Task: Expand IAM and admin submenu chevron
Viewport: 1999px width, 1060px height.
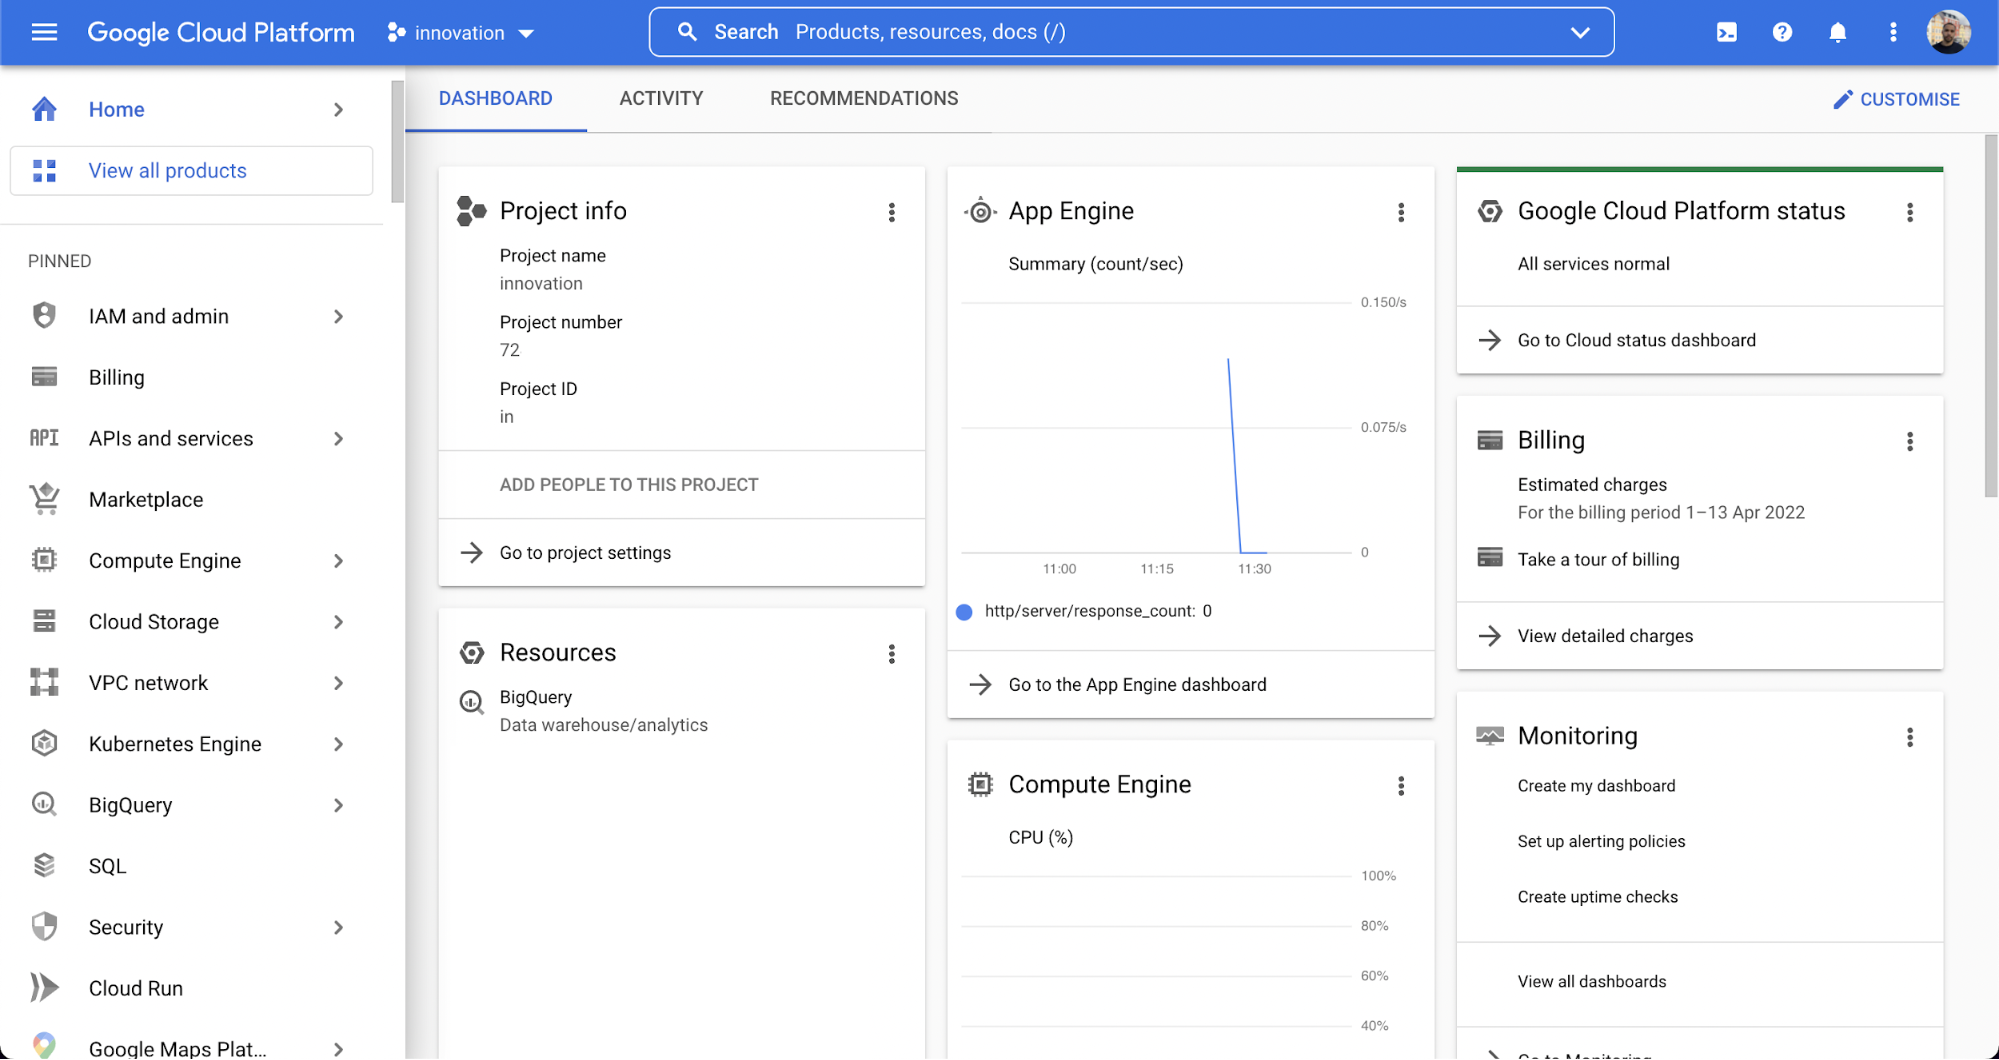Action: (339, 316)
